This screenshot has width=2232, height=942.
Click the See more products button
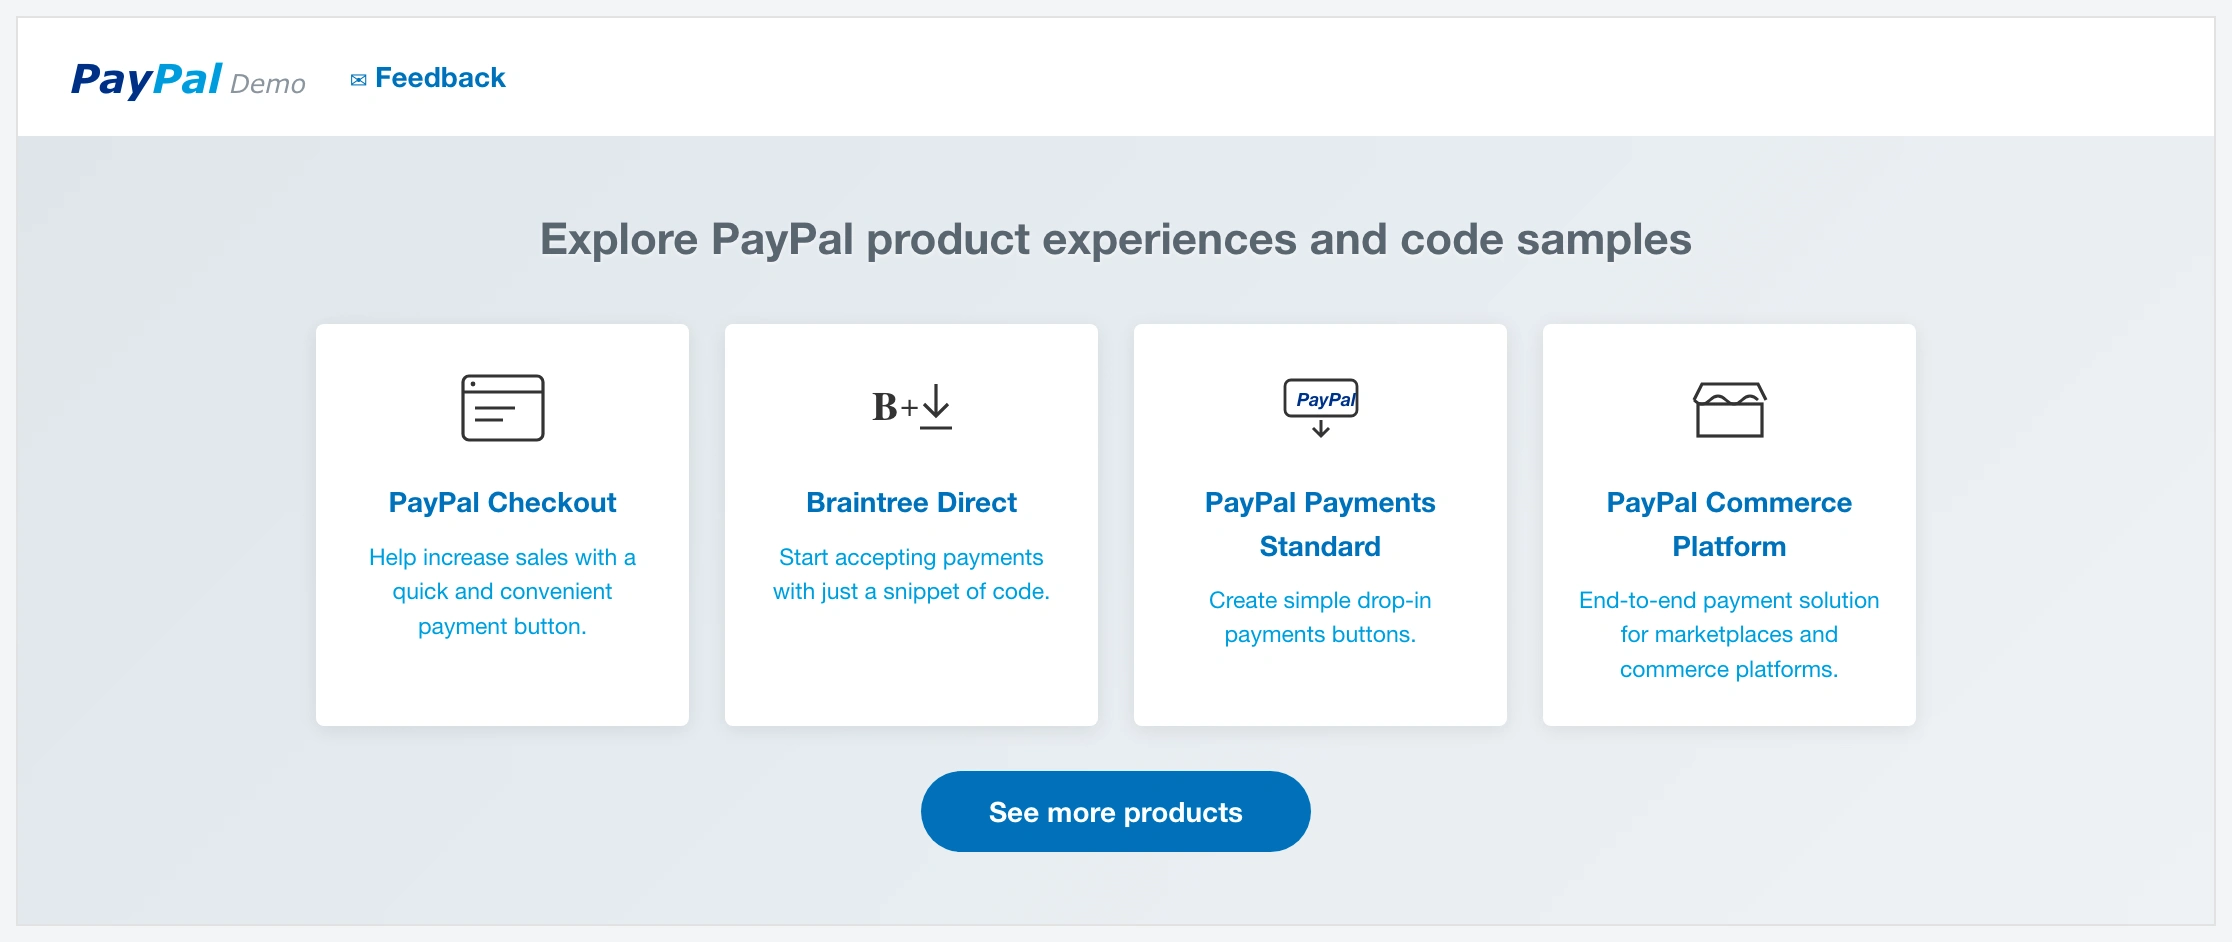tap(1116, 811)
